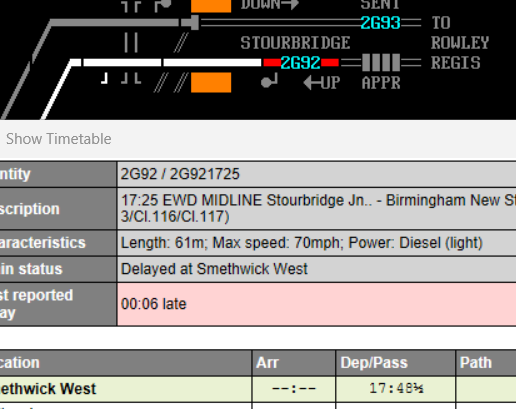
Task: Click the lower orange platform block
Action: (211, 82)
